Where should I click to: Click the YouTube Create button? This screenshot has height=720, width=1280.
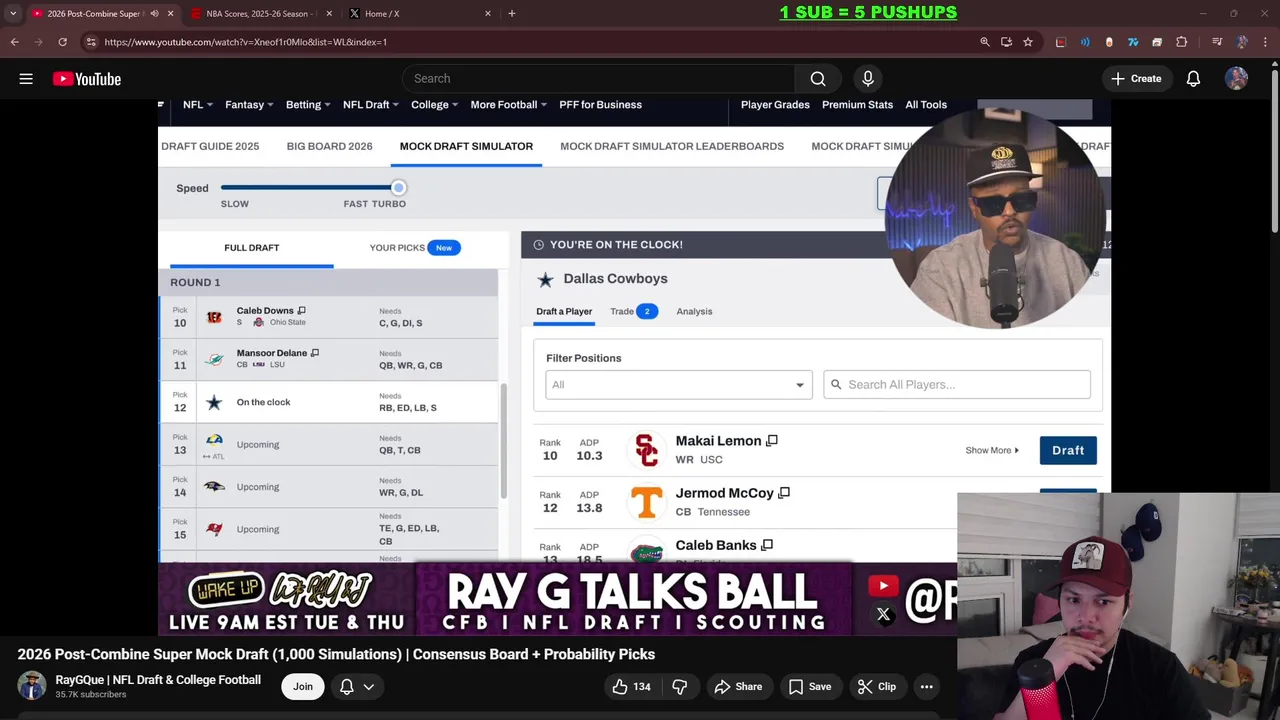click(1135, 79)
